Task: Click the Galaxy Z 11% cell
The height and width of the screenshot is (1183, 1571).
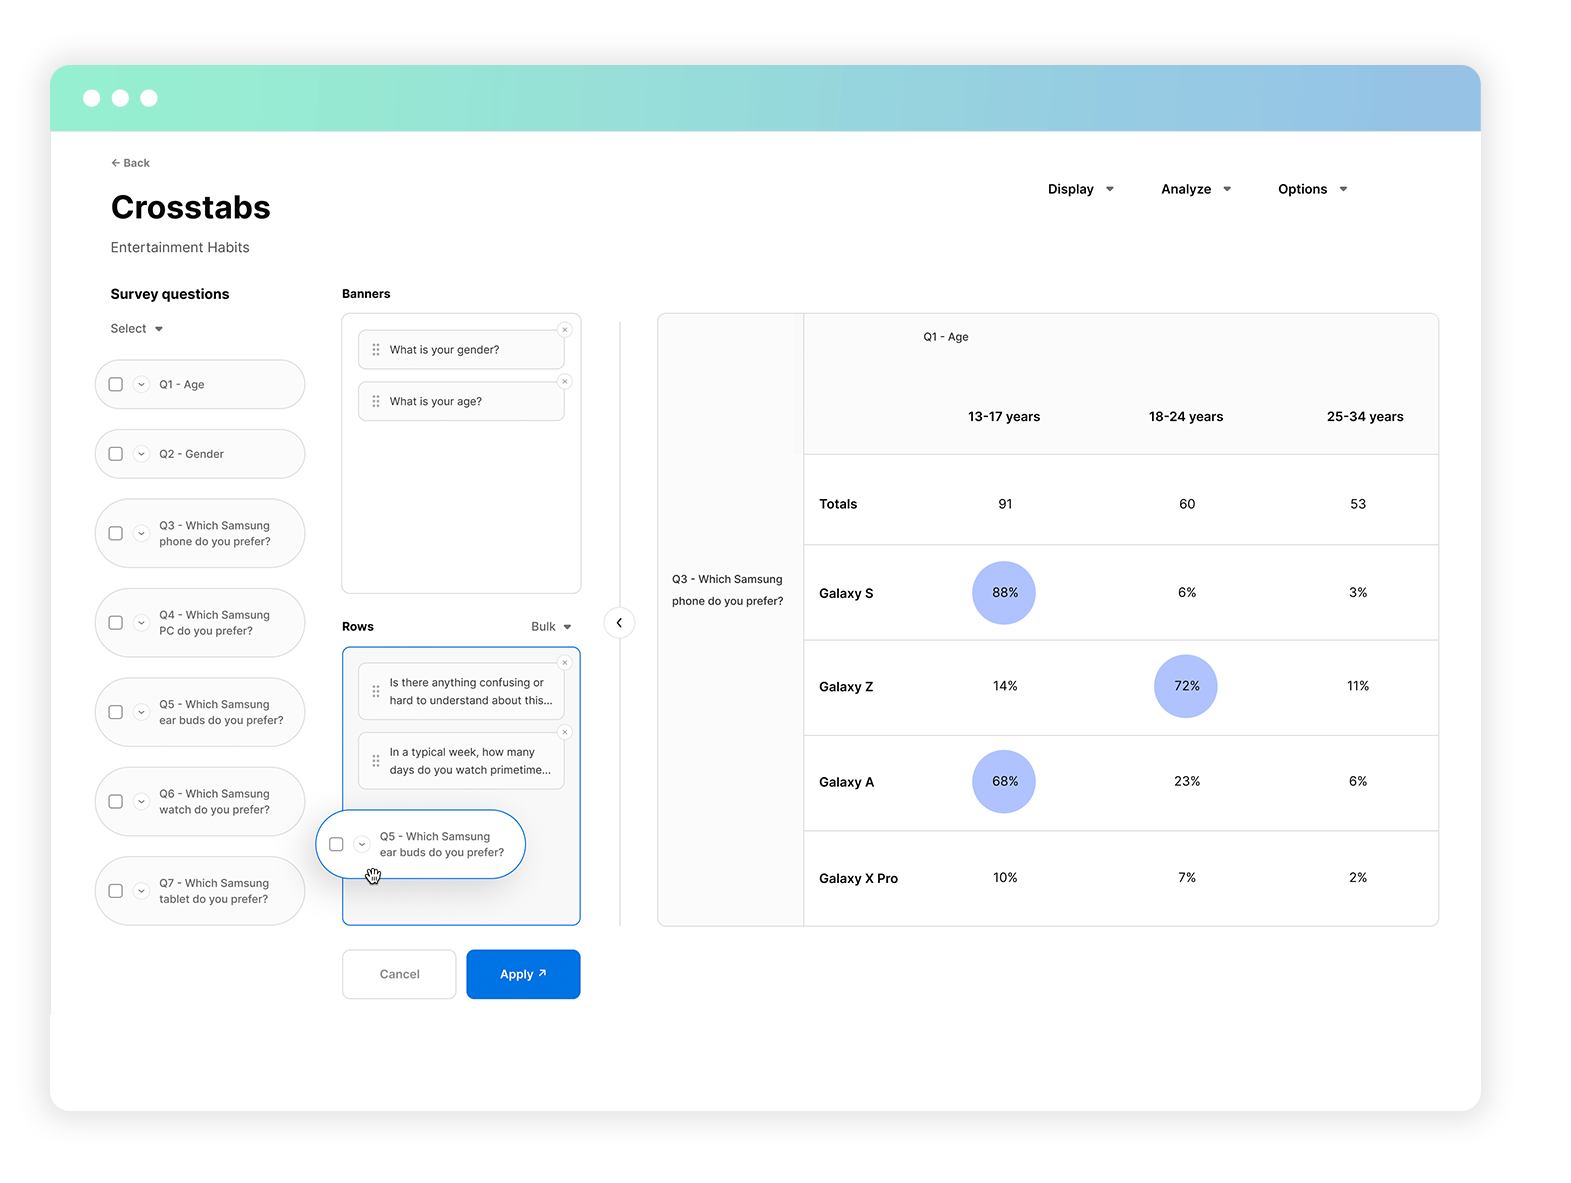Action: click(1358, 686)
